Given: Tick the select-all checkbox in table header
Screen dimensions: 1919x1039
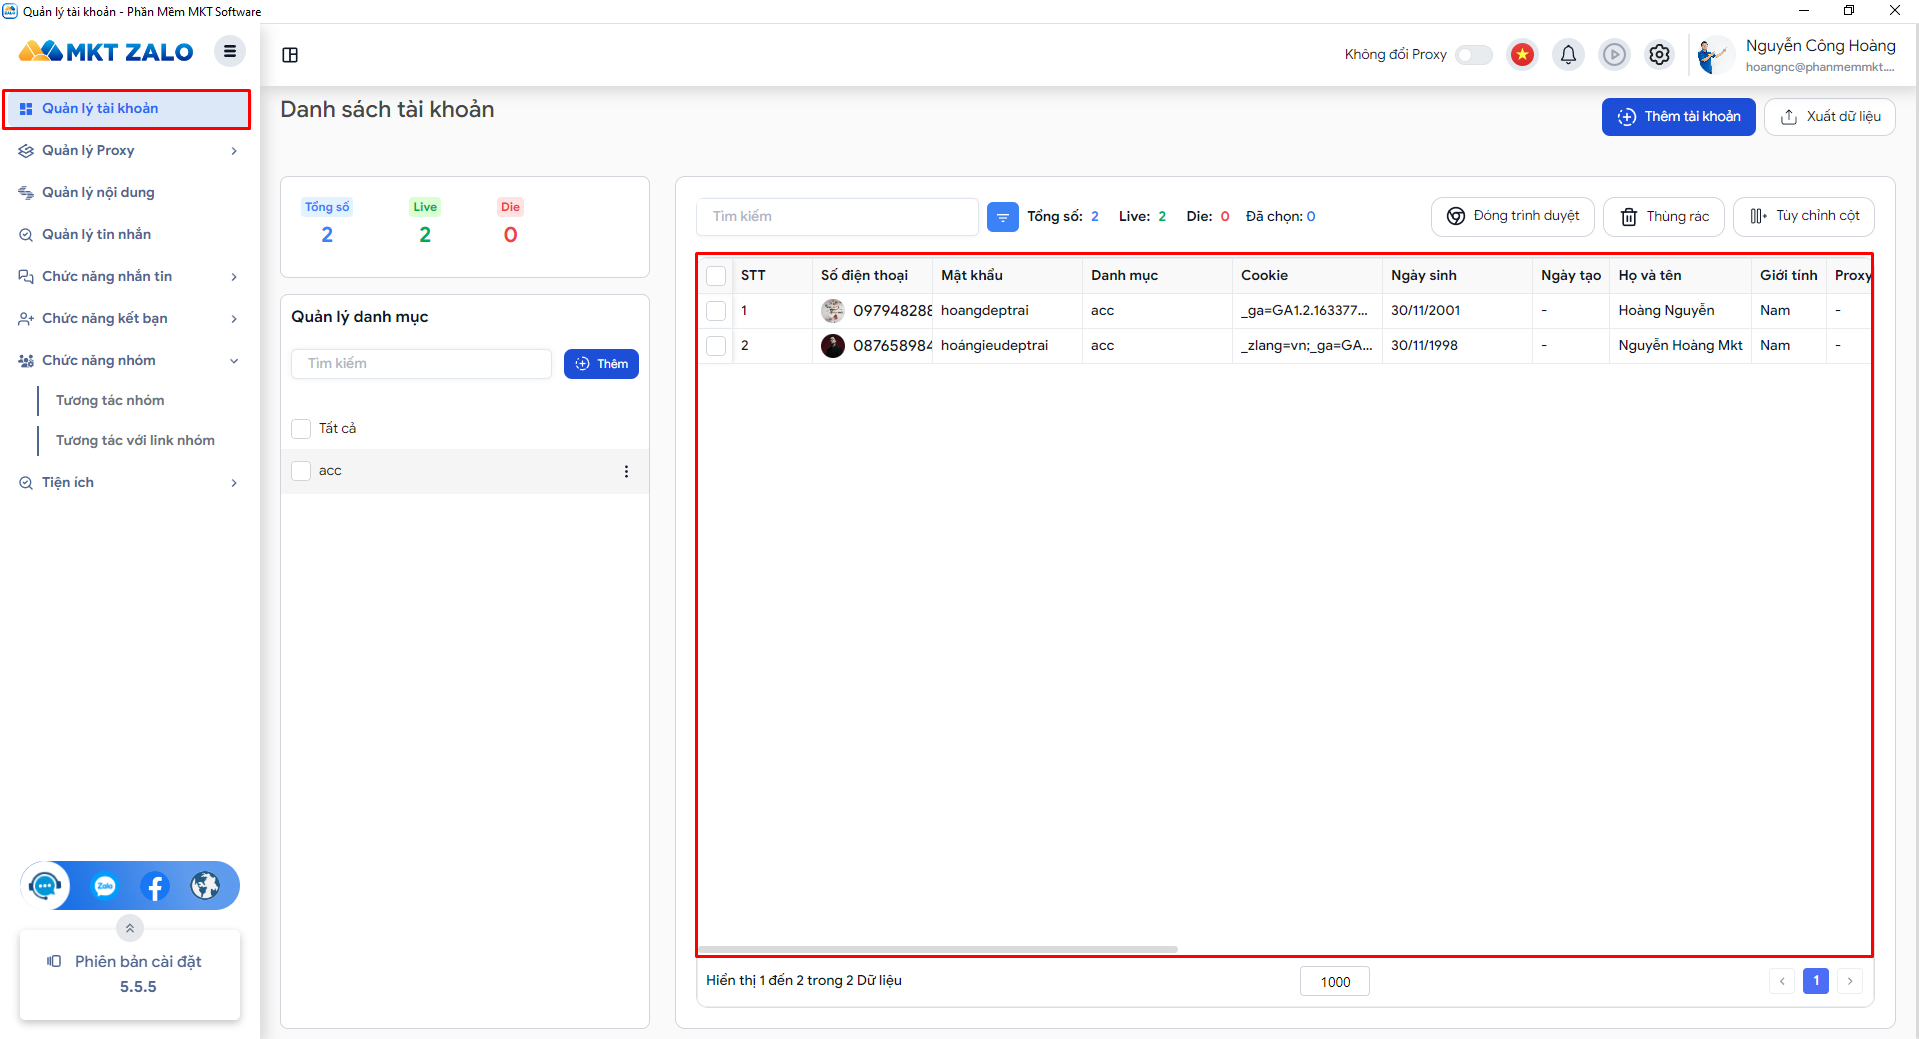Looking at the screenshot, I should click(716, 275).
